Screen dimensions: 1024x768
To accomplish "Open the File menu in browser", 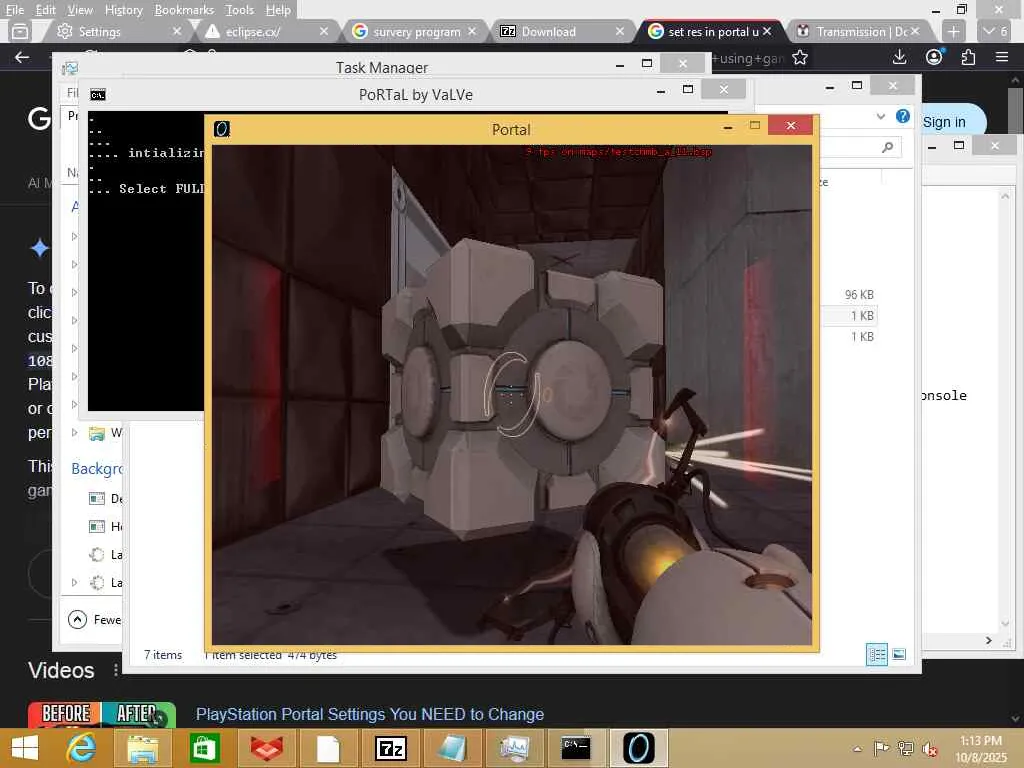I will point(14,10).
